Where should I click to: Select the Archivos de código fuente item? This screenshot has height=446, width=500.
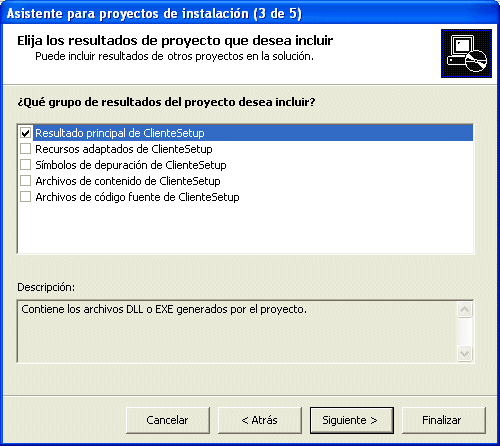pyautogui.click(x=137, y=197)
